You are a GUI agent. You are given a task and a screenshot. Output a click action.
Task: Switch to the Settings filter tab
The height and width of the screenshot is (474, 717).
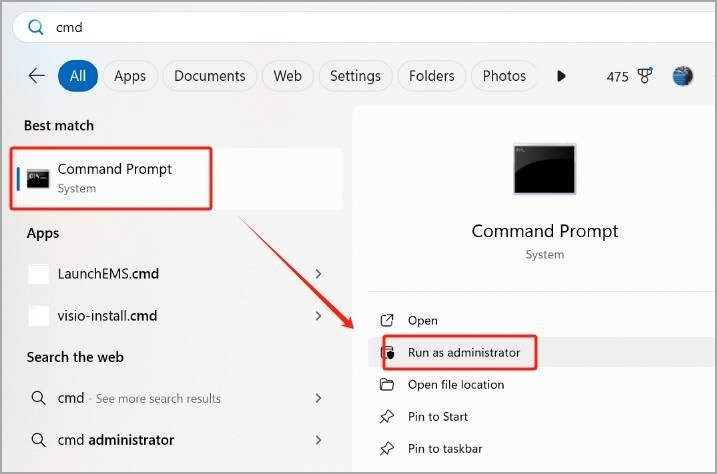point(355,76)
